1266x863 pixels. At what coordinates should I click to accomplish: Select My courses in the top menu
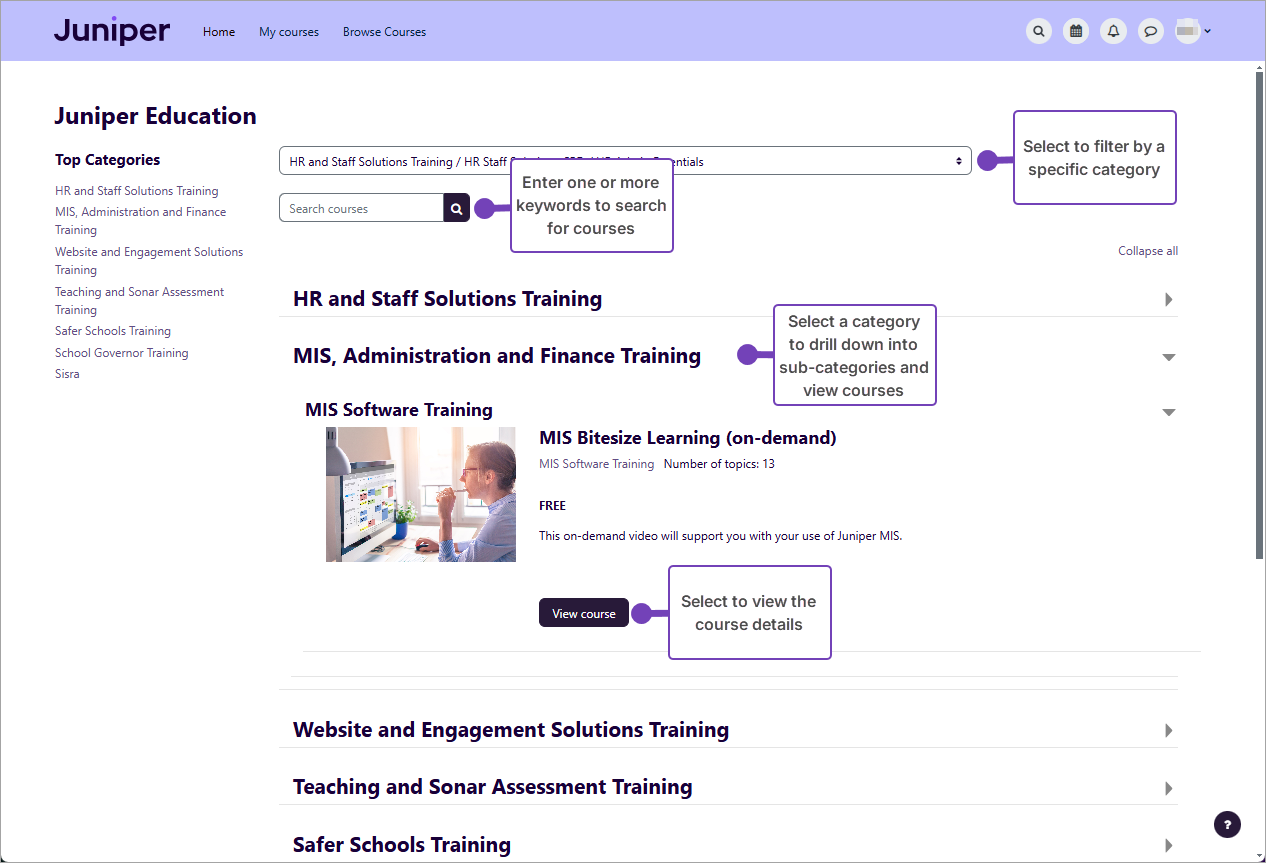[288, 31]
